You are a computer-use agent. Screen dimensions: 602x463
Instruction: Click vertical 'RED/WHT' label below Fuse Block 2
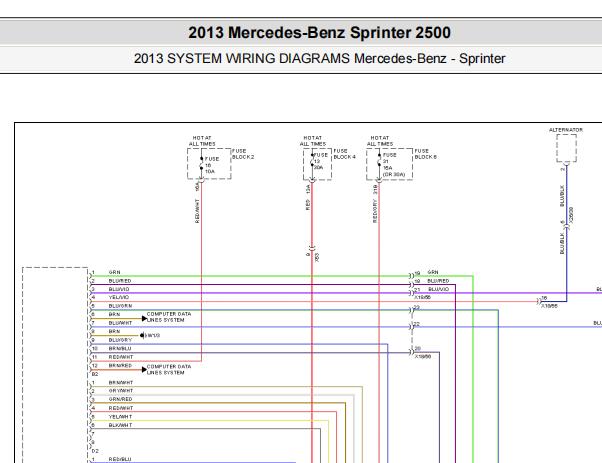[x=197, y=211]
